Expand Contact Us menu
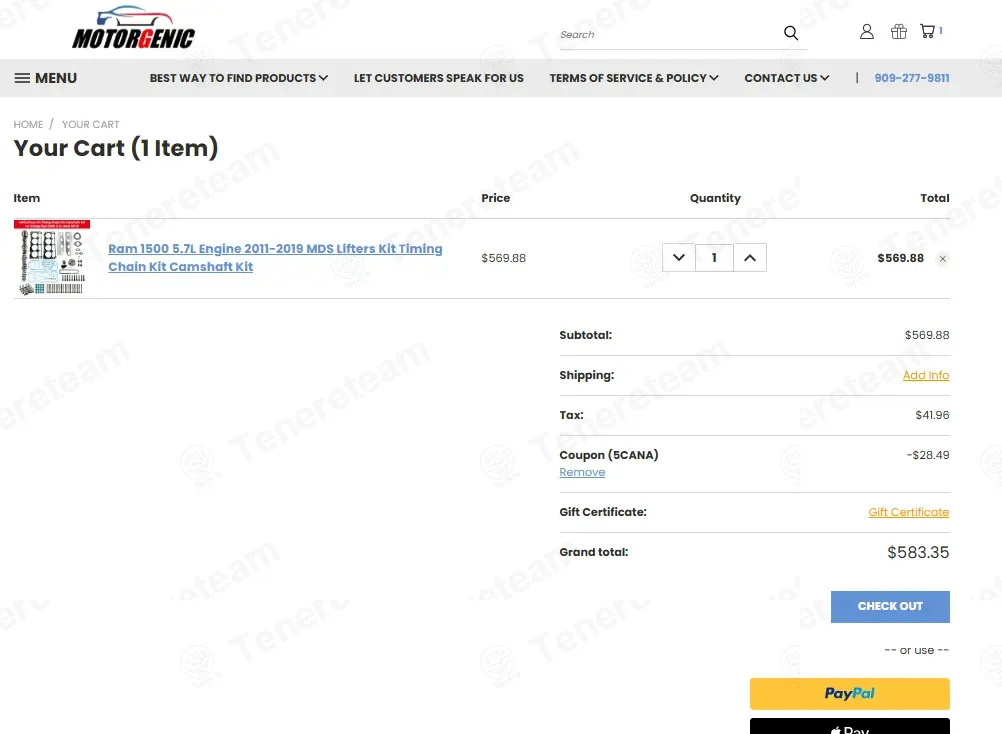The width and height of the screenshot is (1002, 734). (x=787, y=78)
